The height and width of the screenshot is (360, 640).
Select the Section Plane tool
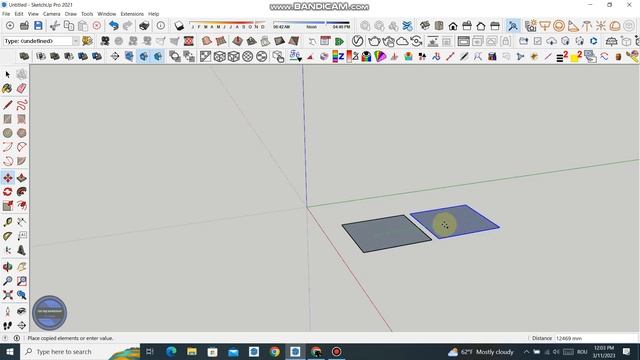tap(22, 325)
